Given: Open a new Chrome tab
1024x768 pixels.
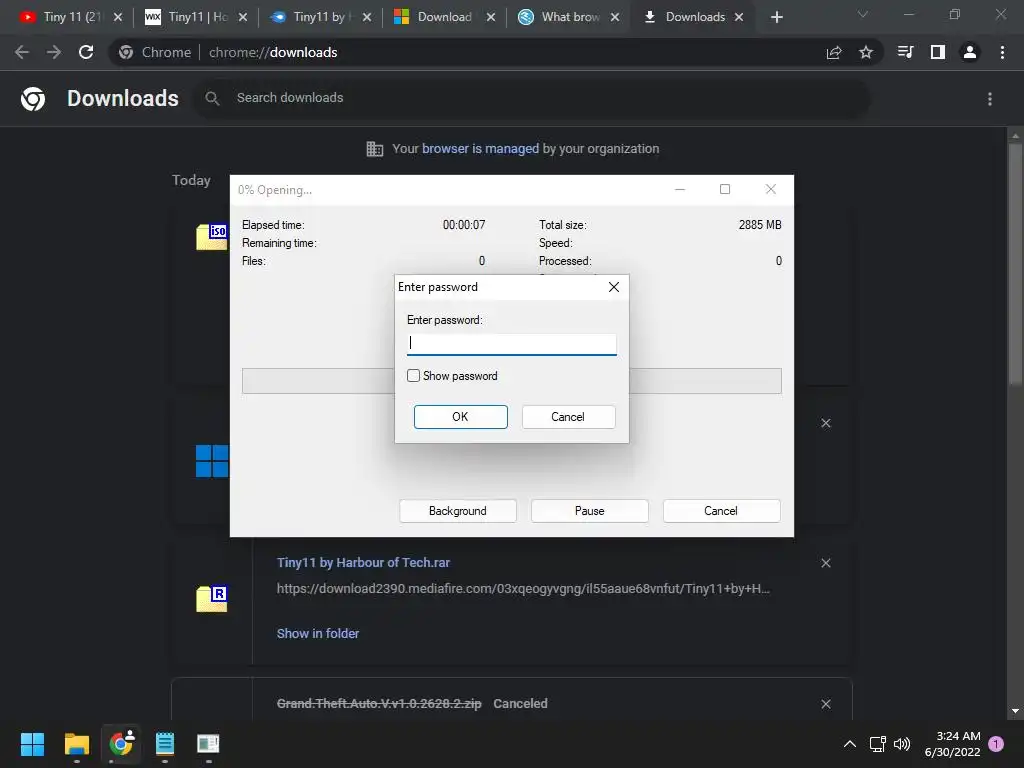Looking at the screenshot, I should (x=776, y=17).
